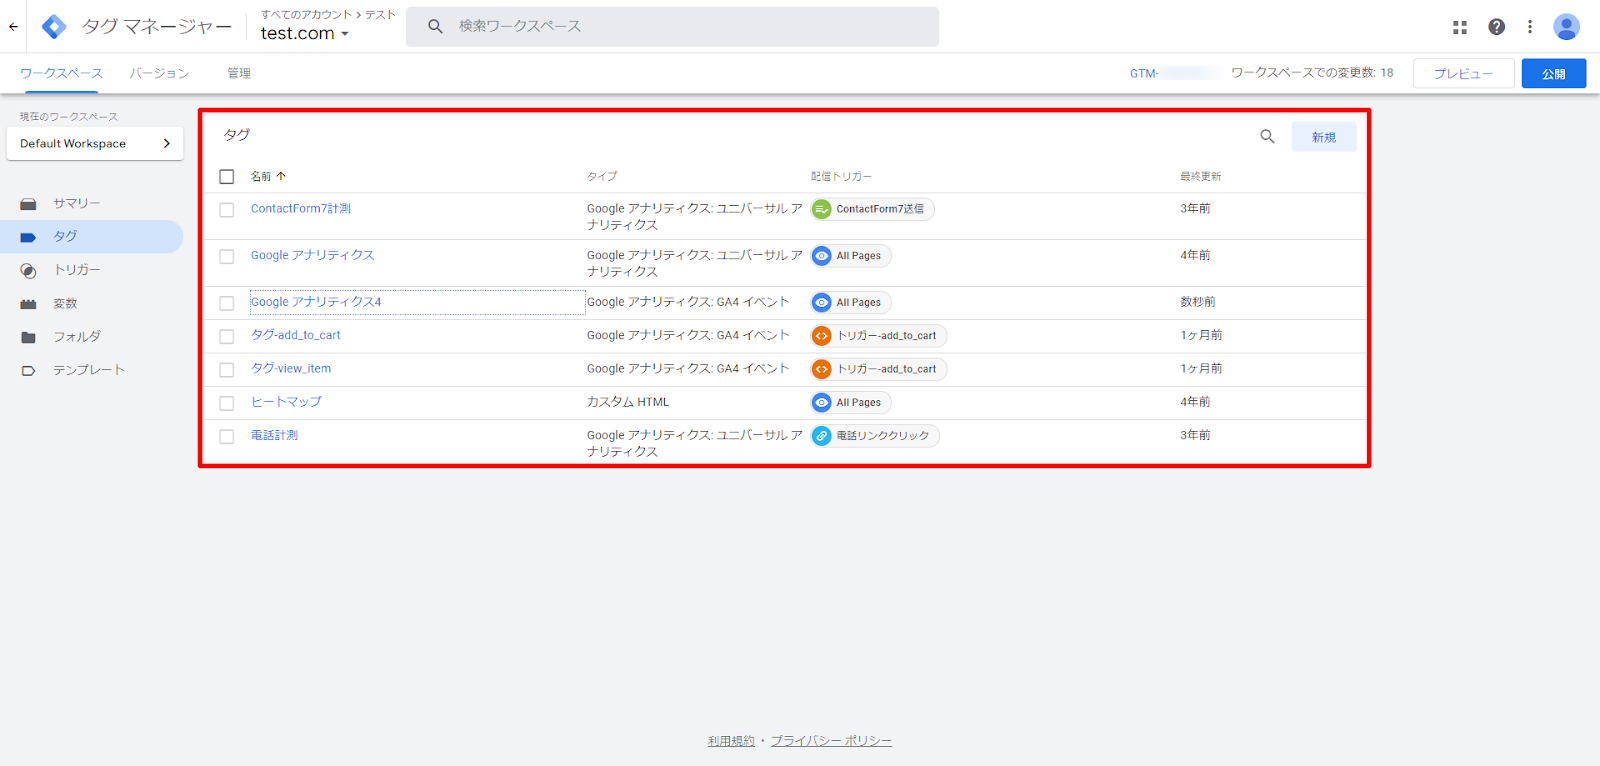Click the 配信トリガー column header

[x=841, y=176]
